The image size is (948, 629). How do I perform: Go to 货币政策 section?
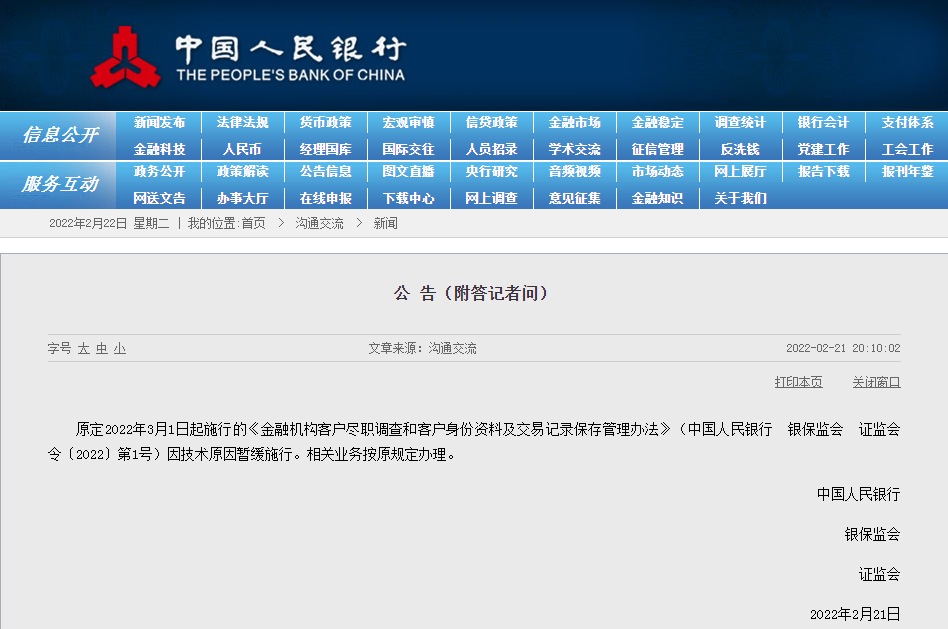pyautogui.click(x=325, y=123)
